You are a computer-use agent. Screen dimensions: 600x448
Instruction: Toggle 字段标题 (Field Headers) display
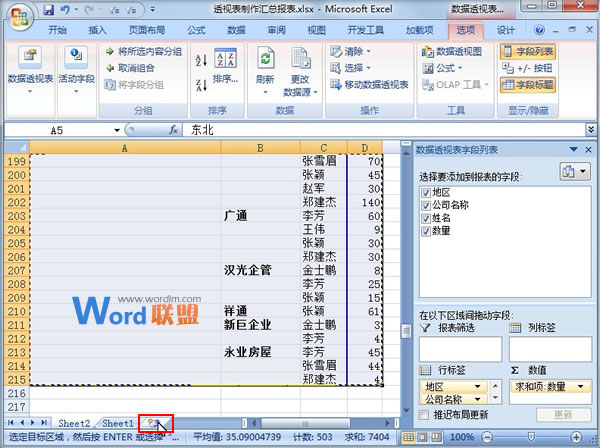click(x=528, y=85)
